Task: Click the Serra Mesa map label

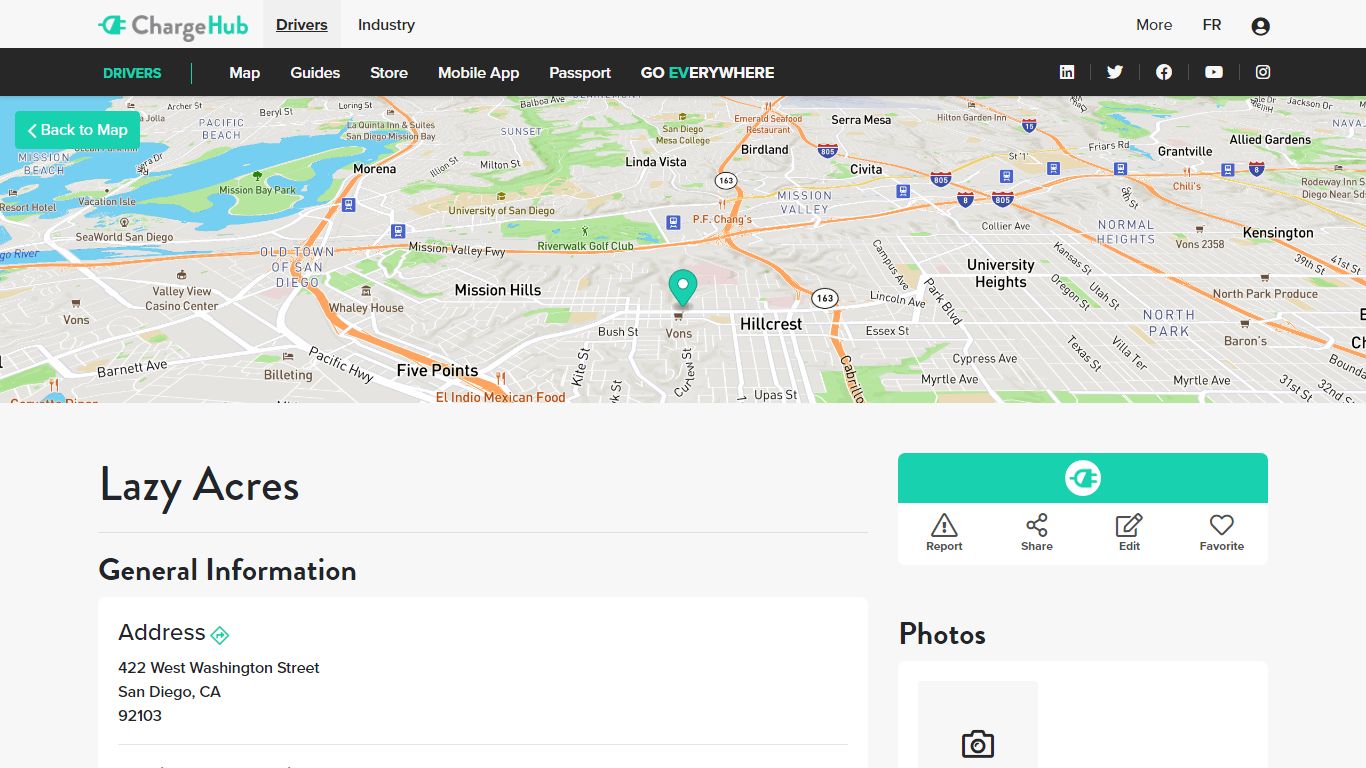Action: tap(861, 119)
